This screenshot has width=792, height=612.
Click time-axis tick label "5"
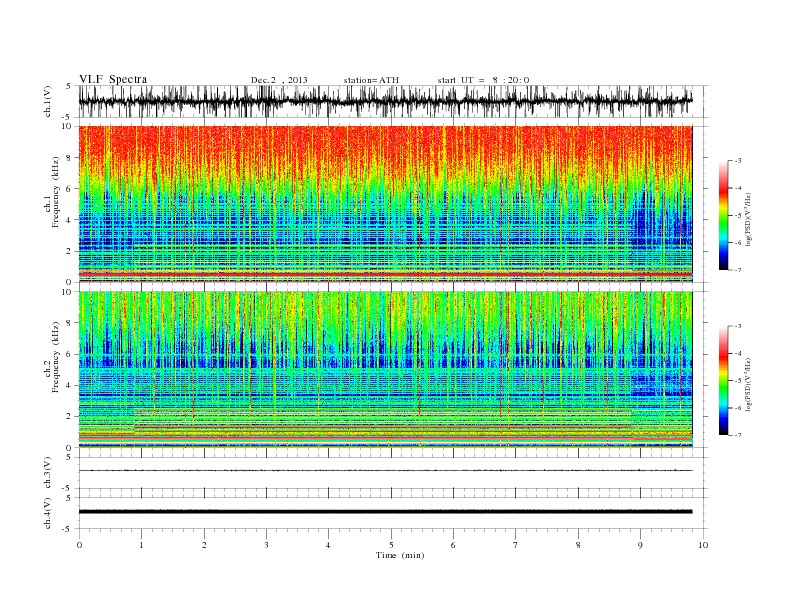(x=391, y=545)
